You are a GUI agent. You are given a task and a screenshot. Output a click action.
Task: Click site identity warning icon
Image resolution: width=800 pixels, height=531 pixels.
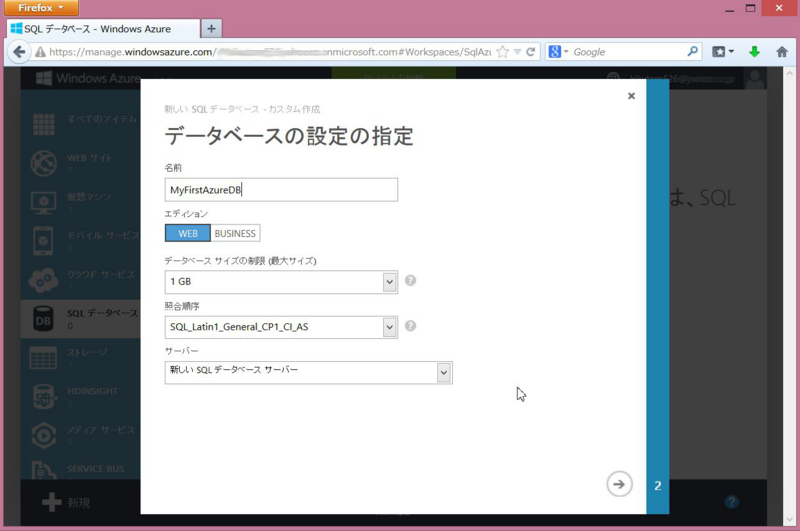click(40, 52)
